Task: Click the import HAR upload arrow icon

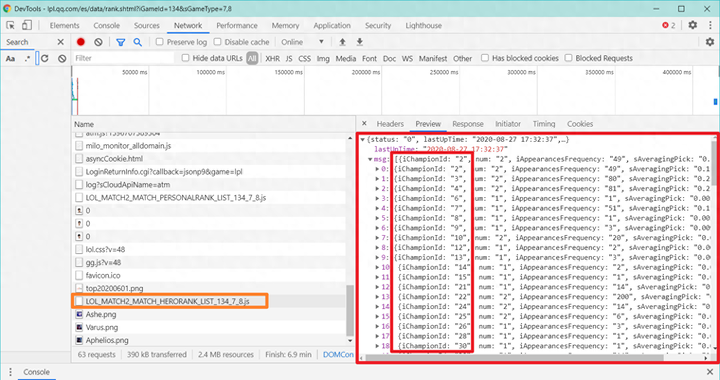Action: pyautogui.click(x=342, y=42)
